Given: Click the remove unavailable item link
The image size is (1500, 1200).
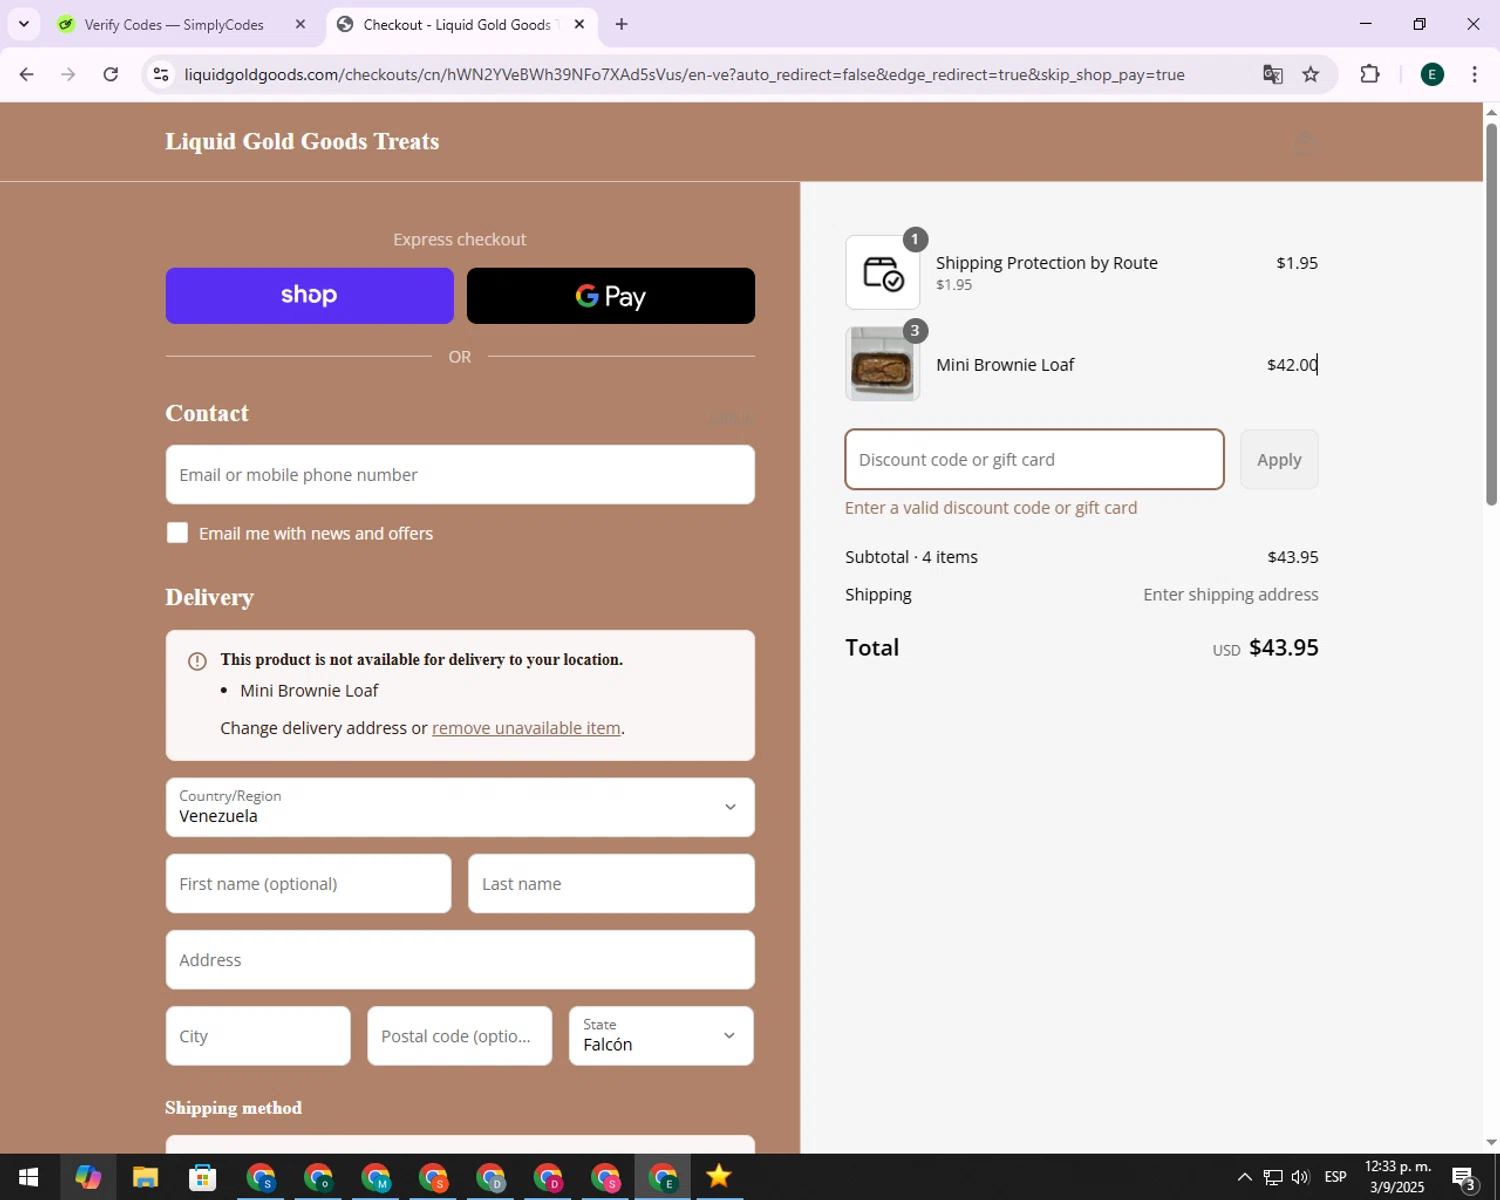Looking at the screenshot, I should point(526,728).
